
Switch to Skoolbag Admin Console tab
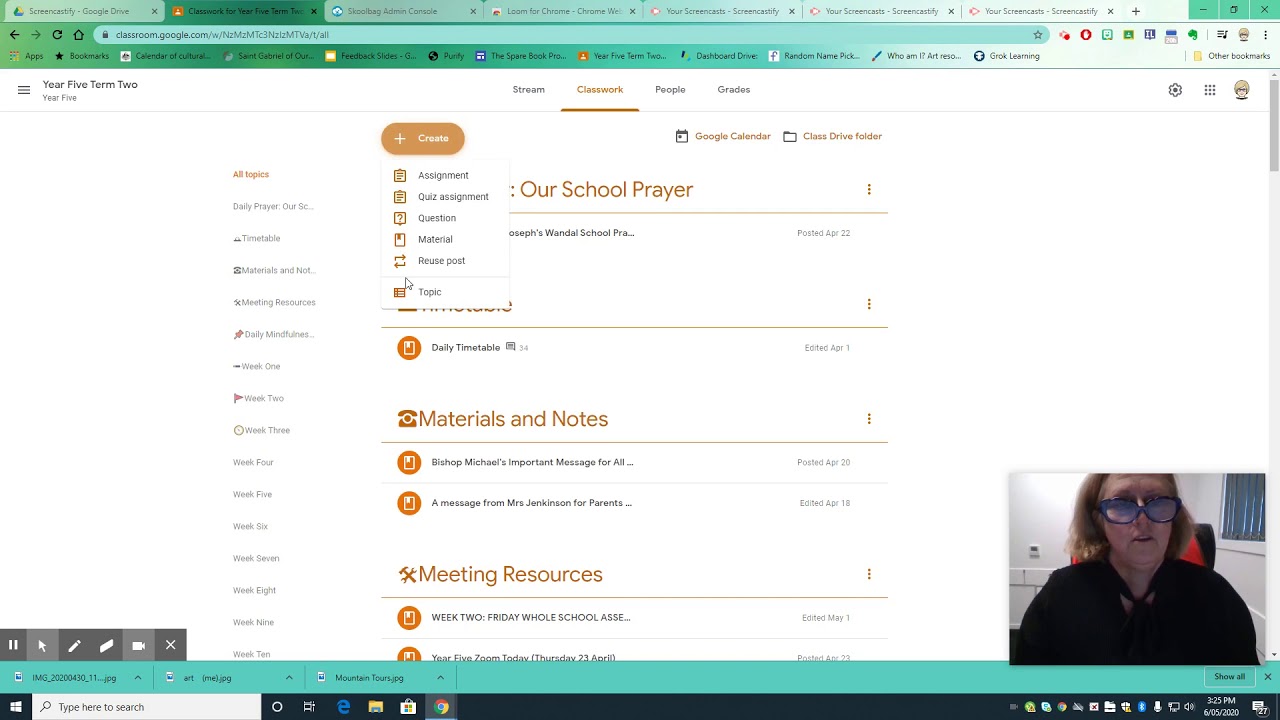tap(402, 11)
